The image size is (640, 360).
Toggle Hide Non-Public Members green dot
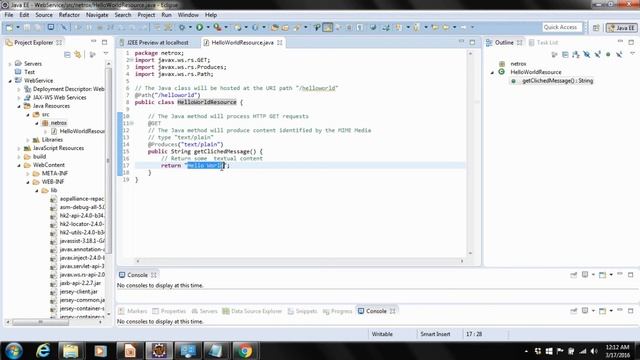608,54
